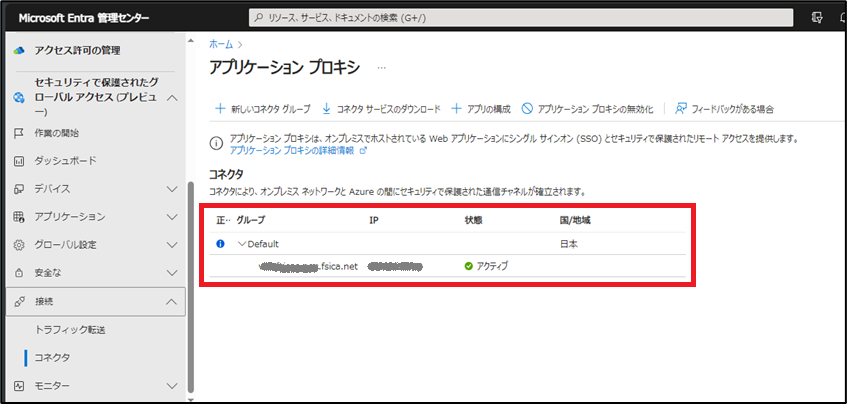Select コネクタ in sidebar
The image size is (847, 404).
tap(52, 358)
